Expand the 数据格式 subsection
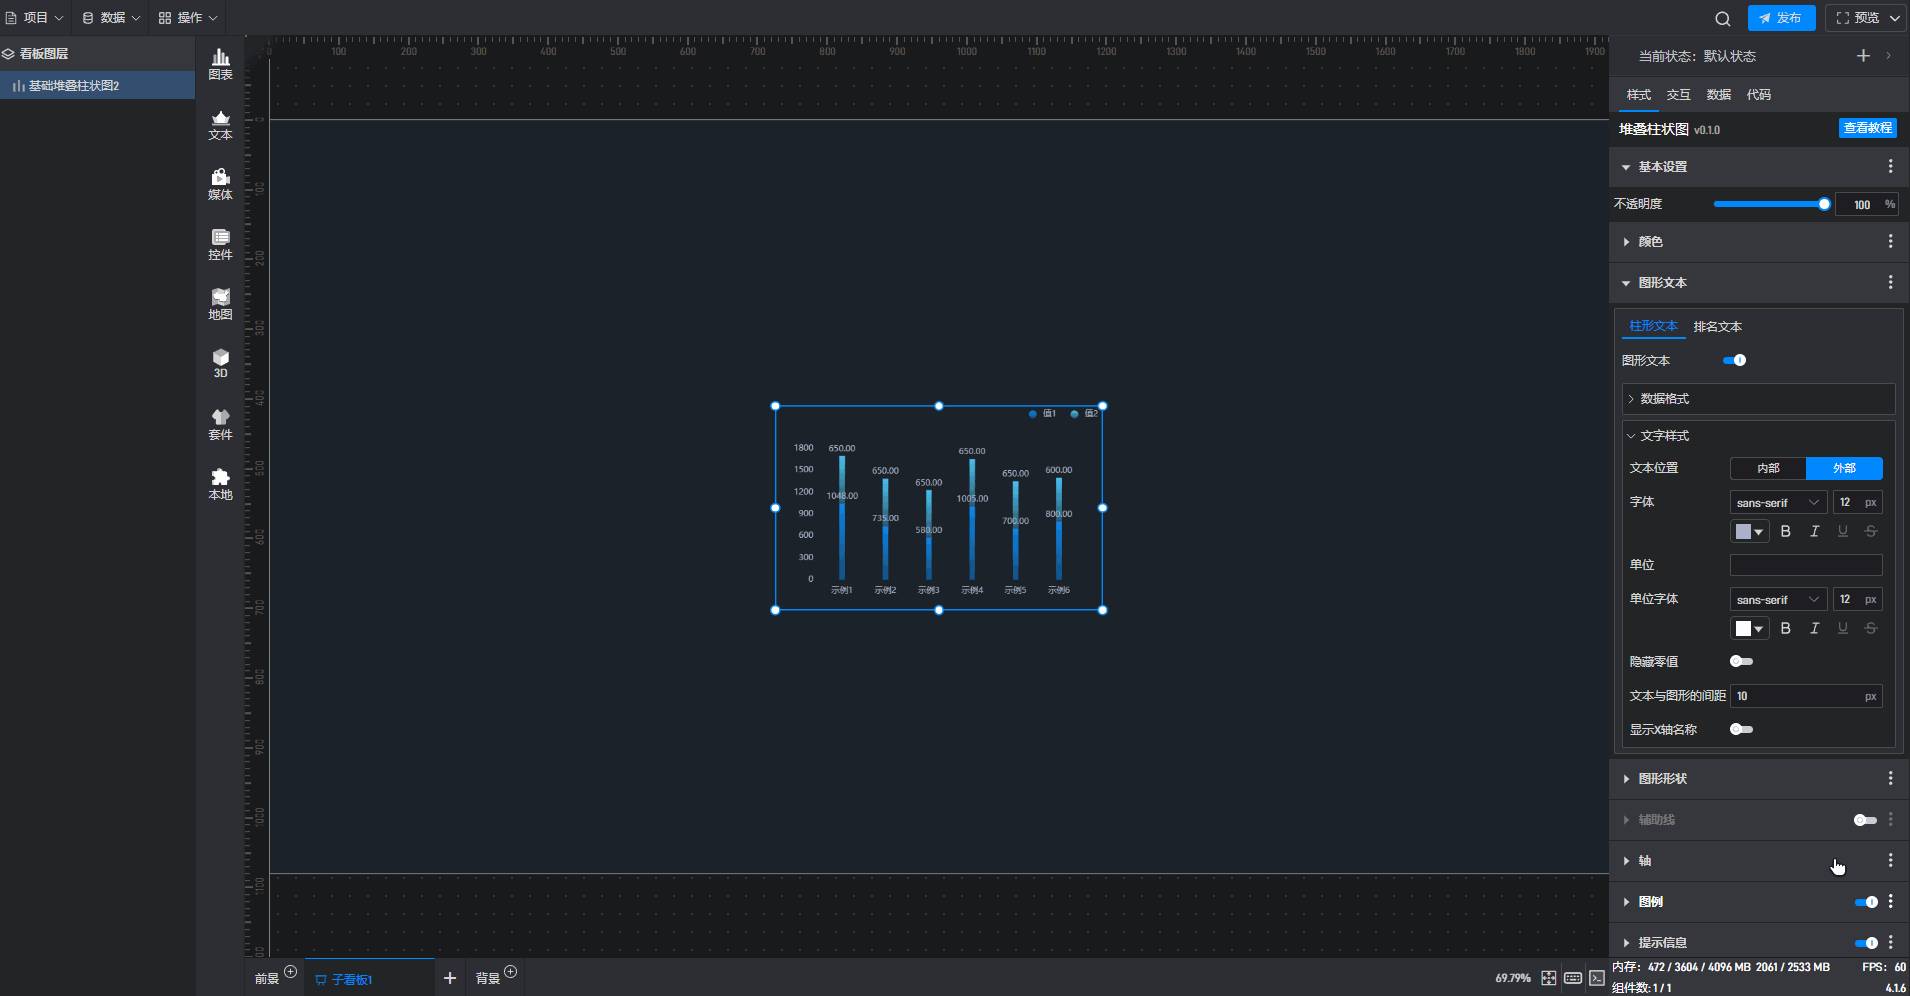This screenshot has height=996, width=1910. (1758, 399)
